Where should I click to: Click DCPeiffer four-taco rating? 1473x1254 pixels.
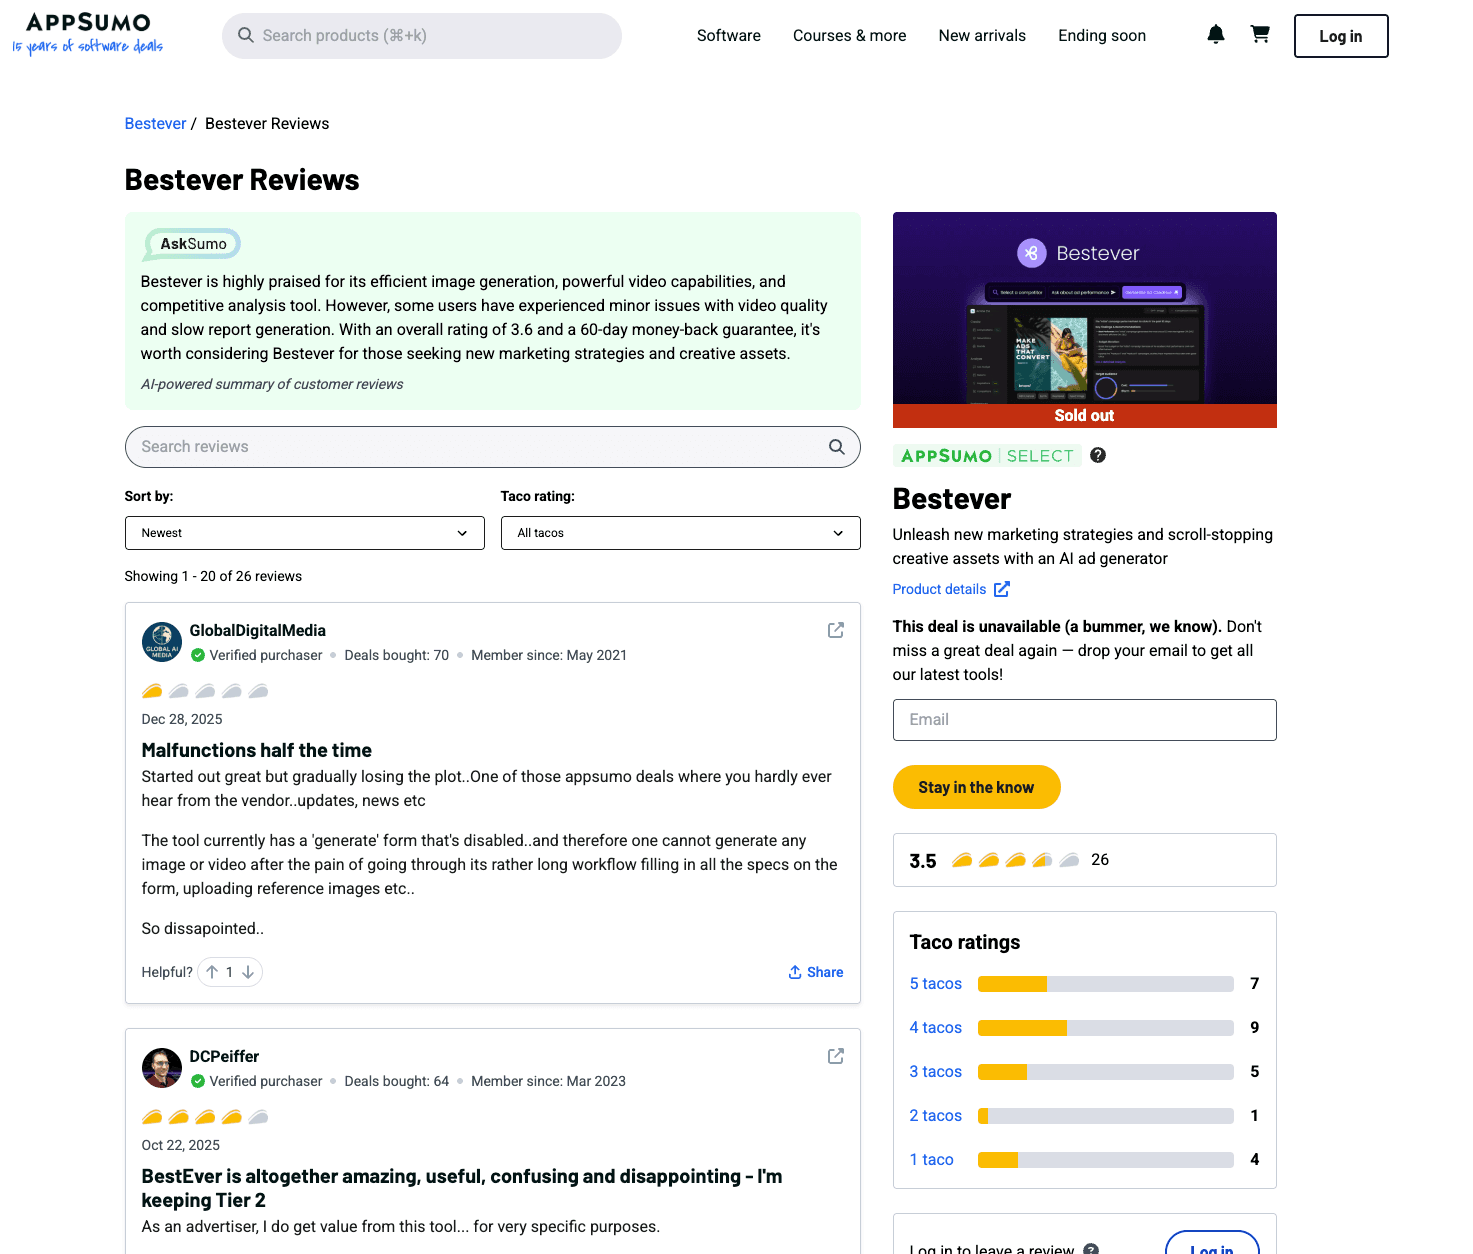[x=205, y=1117]
